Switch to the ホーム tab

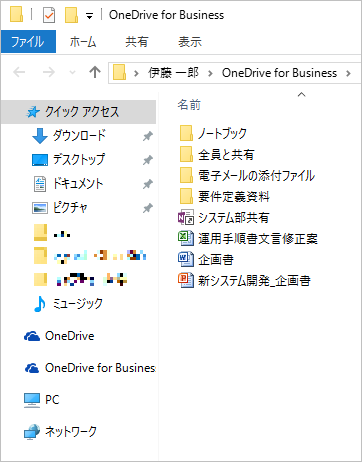[x=83, y=42]
